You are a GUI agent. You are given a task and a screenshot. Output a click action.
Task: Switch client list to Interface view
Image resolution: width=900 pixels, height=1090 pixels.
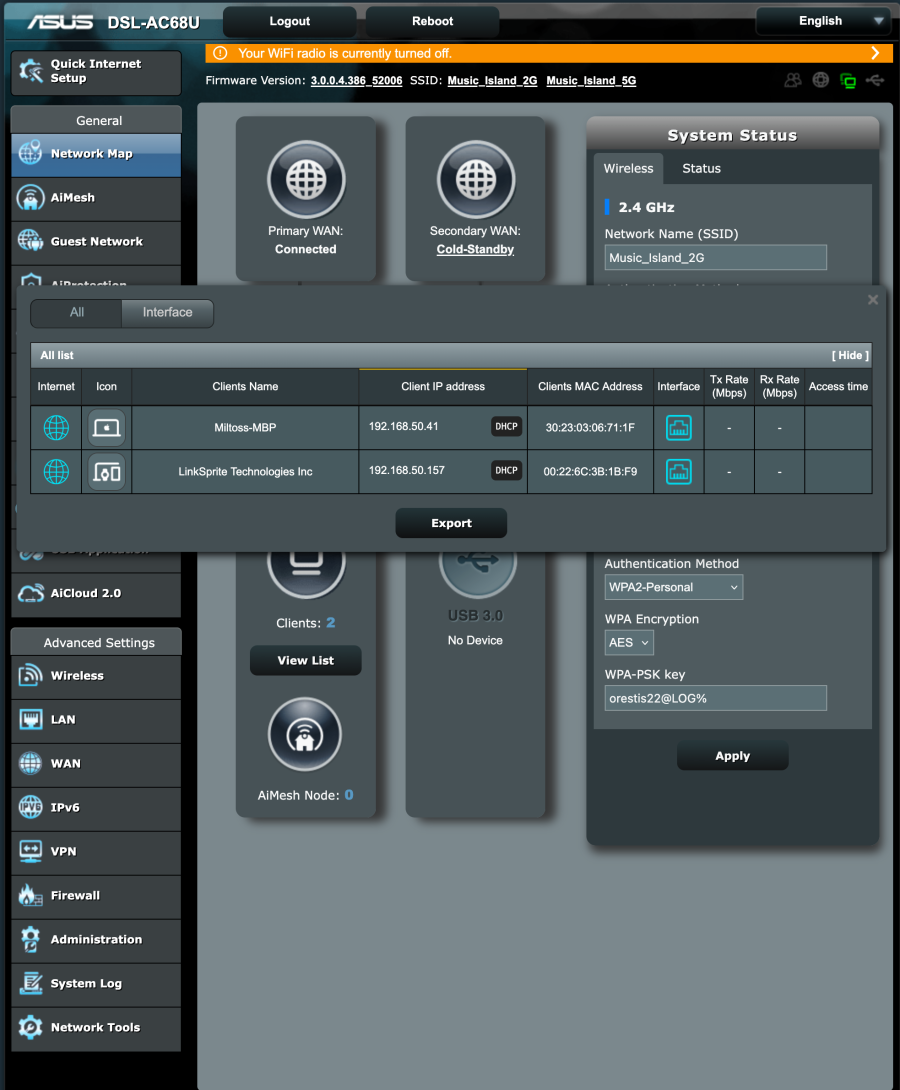tap(167, 313)
